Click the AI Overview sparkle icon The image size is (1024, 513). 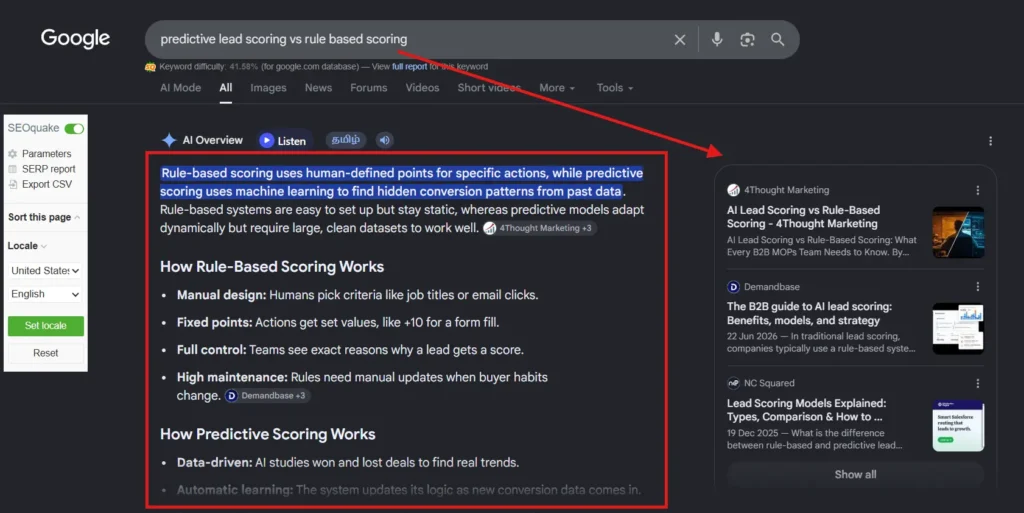tap(169, 140)
